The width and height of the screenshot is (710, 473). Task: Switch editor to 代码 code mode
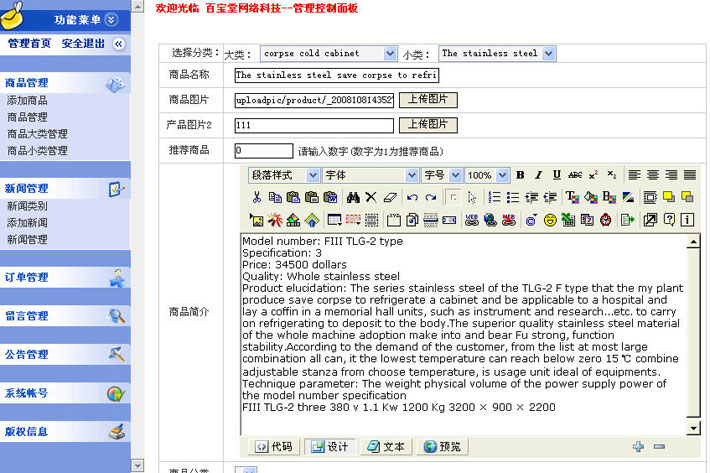tap(274, 446)
